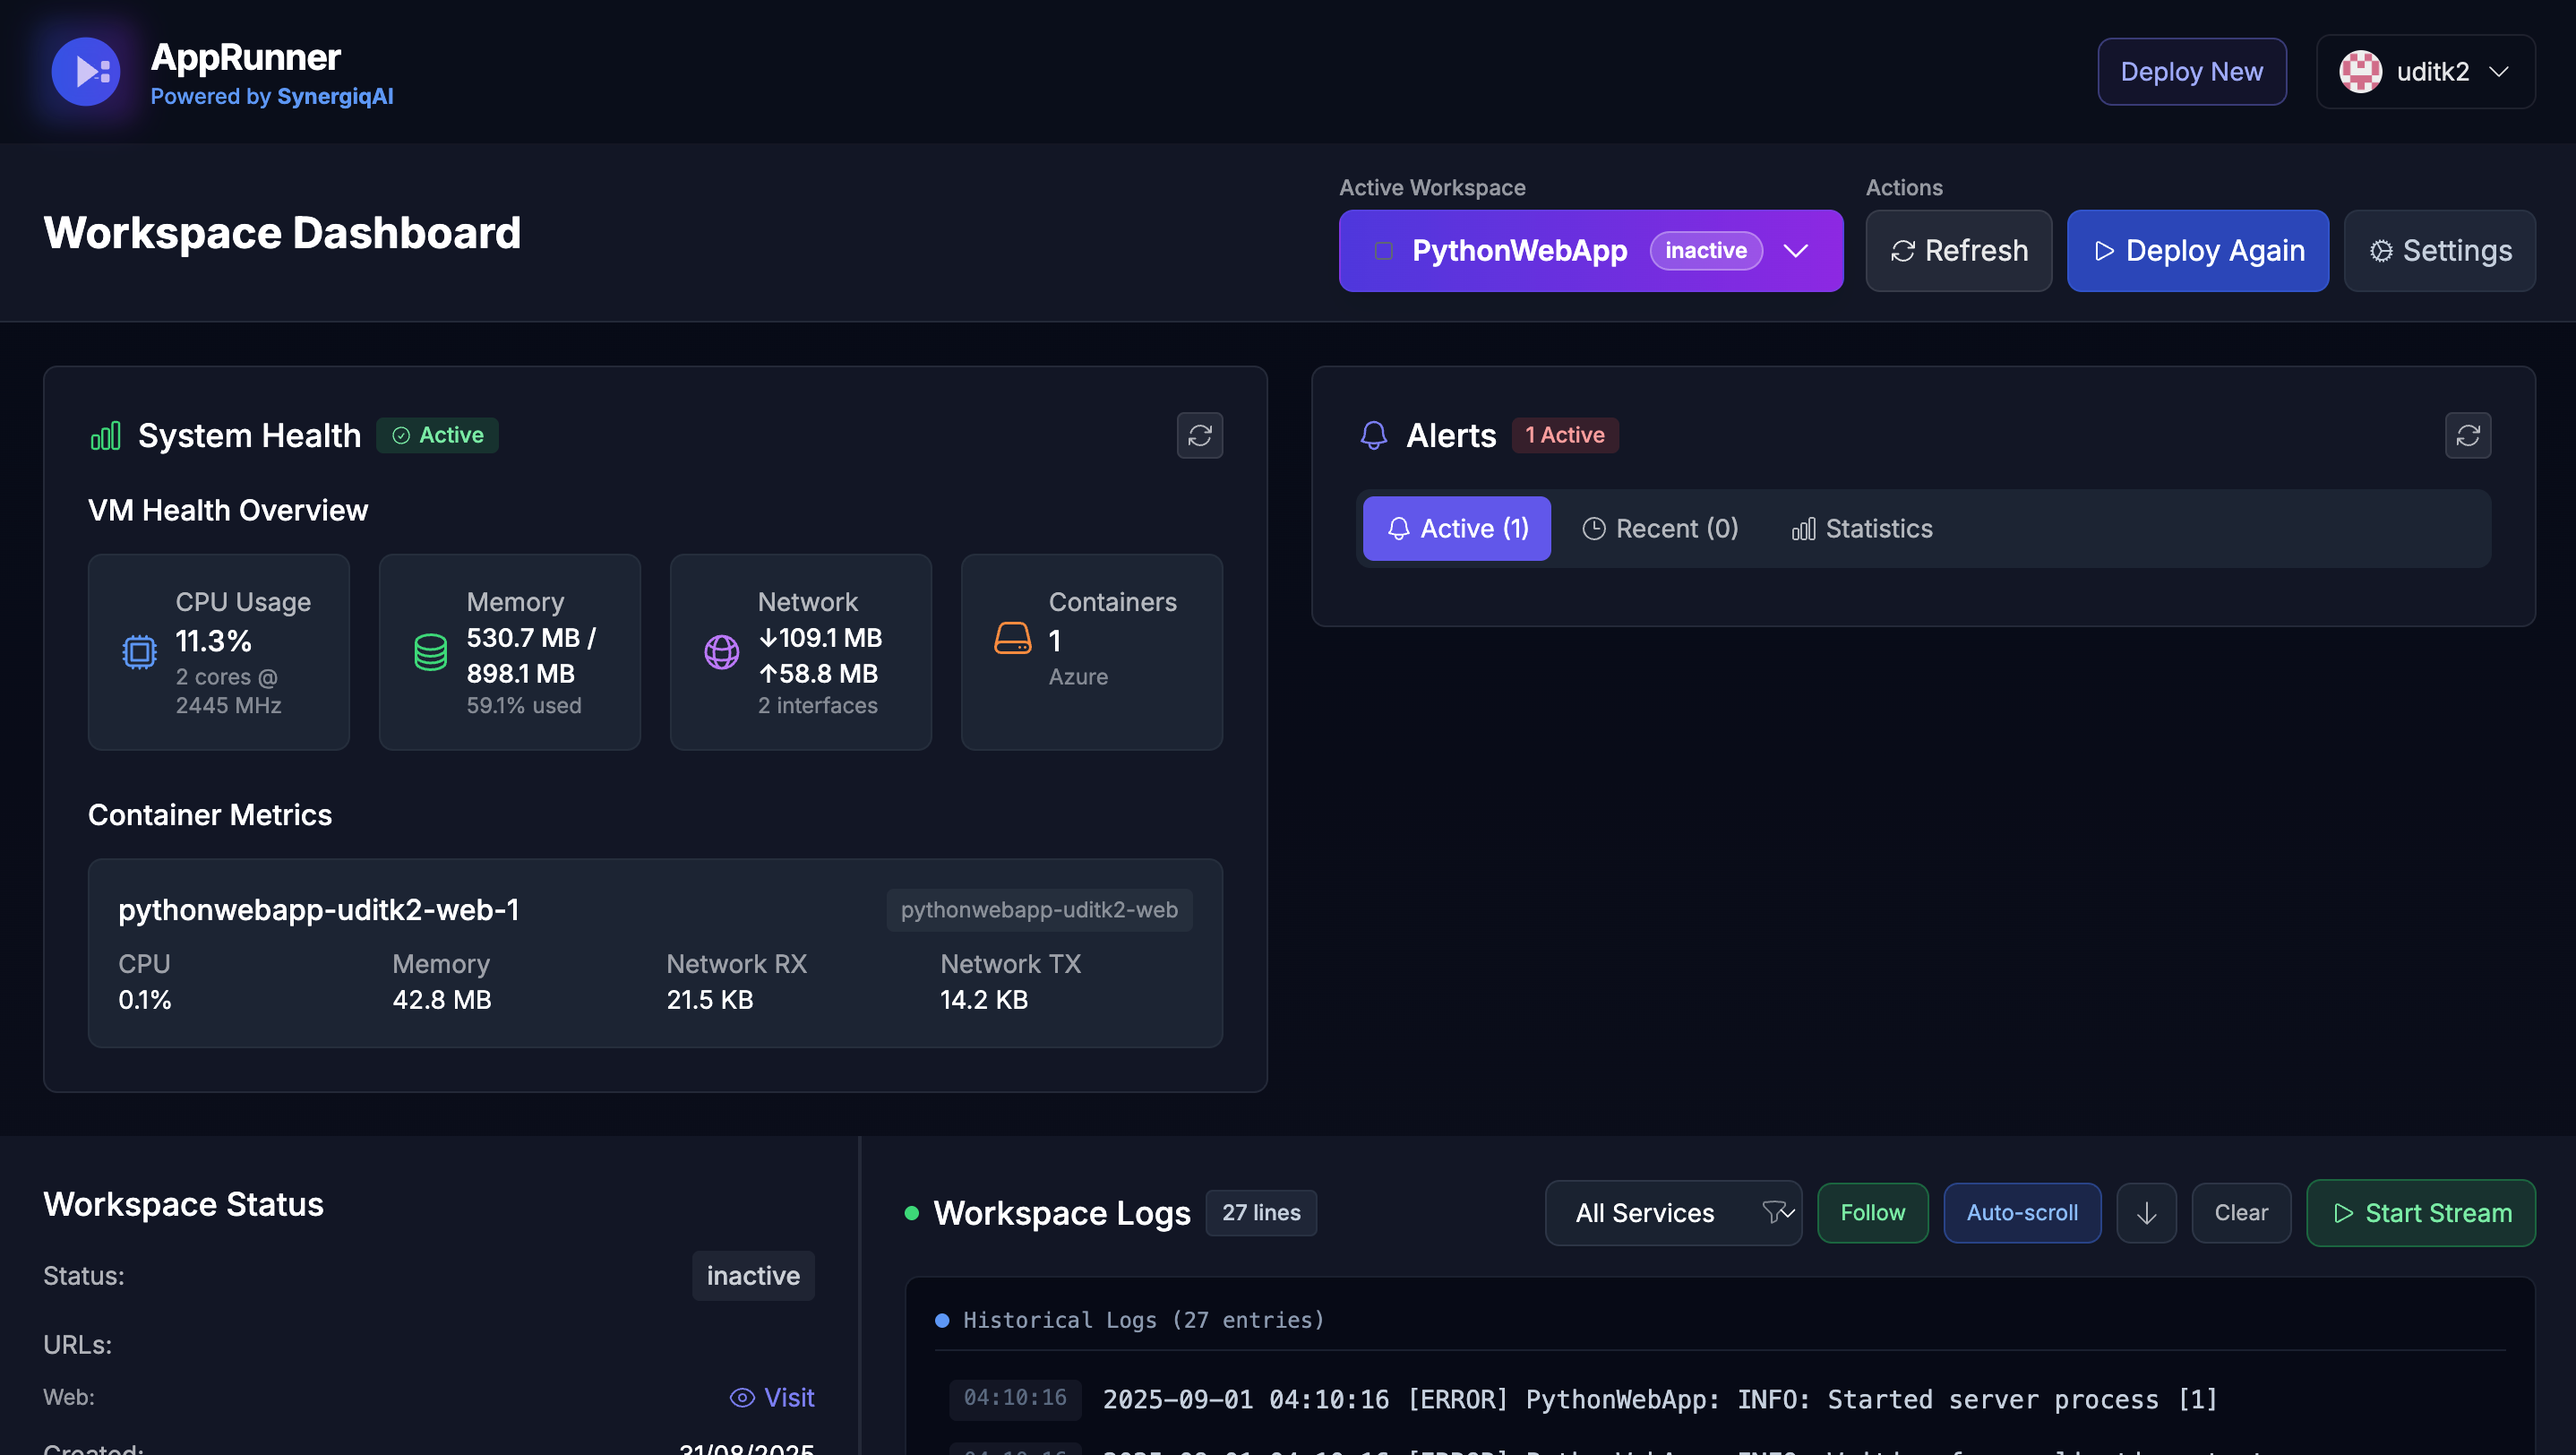This screenshot has height=1455, width=2576.
Task: Open the uditk2 user menu
Action: pos(2425,72)
